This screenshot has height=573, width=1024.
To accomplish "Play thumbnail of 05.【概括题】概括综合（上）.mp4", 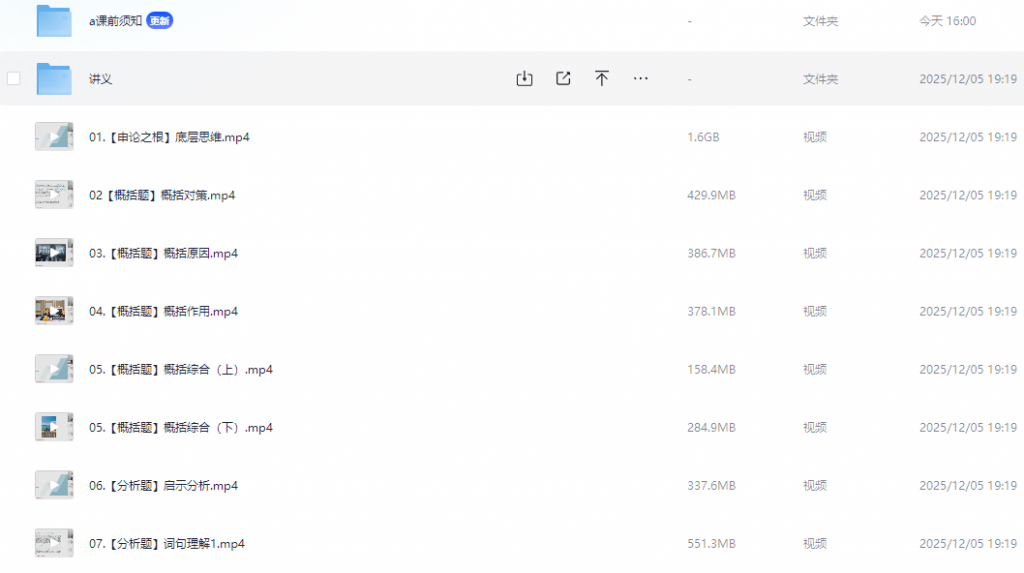I will (x=54, y=369).
